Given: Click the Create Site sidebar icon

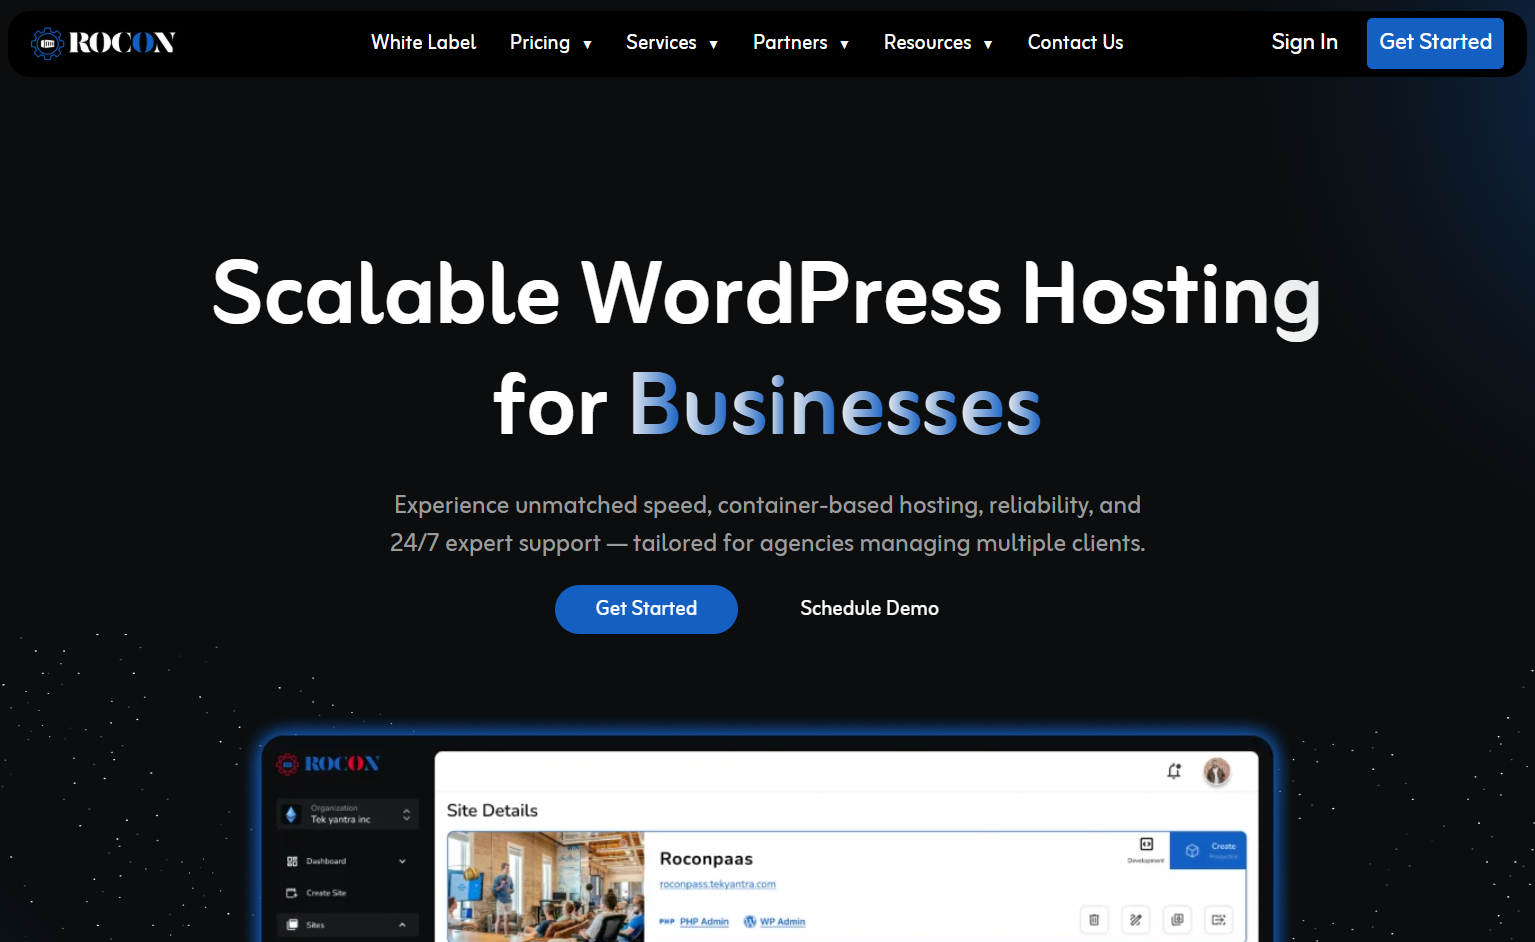Looking at the screenshot, I should pyautogui.click(x=292, y=893).
